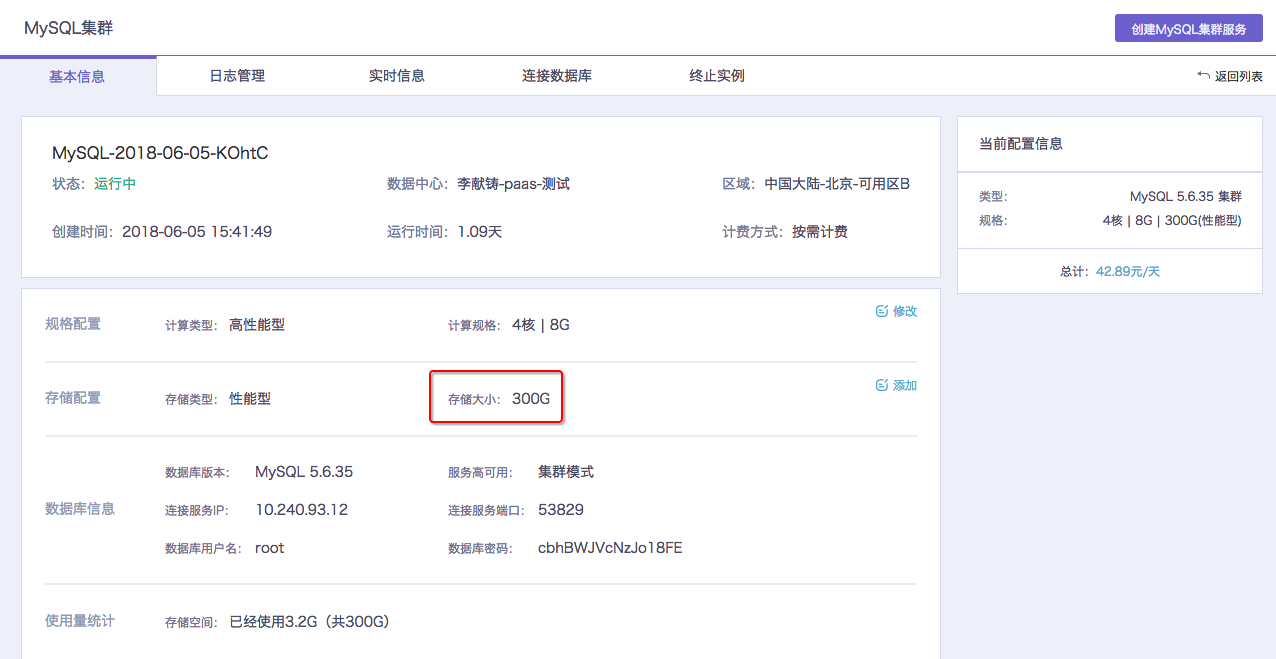Click the data center value 李献铸-paas-测试
The height and width of the screenshot is (659, 1276).
pyautogui.click(x=514, y=184)
